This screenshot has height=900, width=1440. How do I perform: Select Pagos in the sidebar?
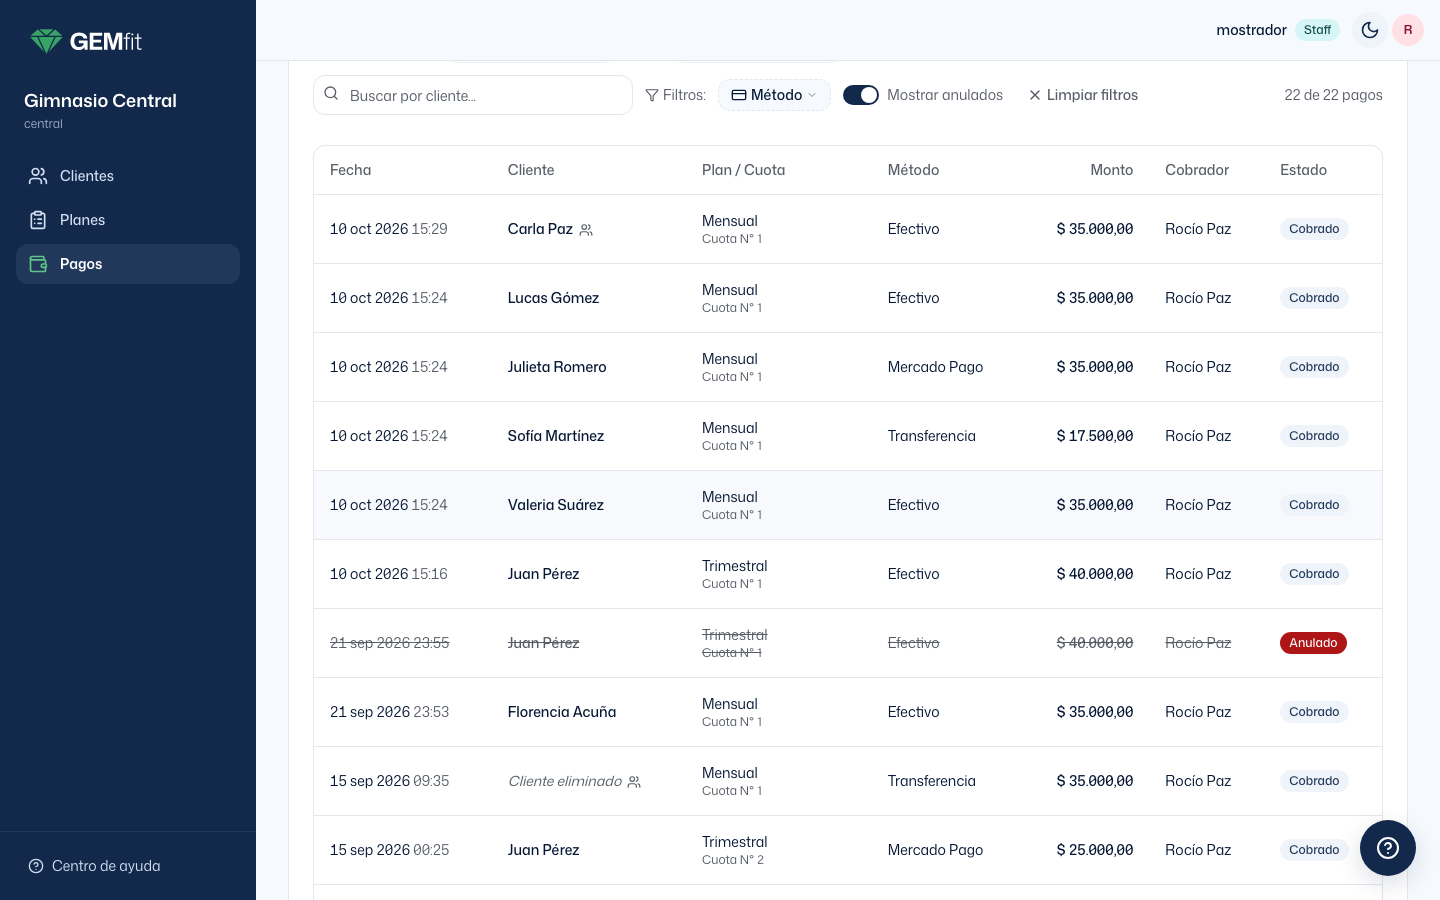pos(128,264)
